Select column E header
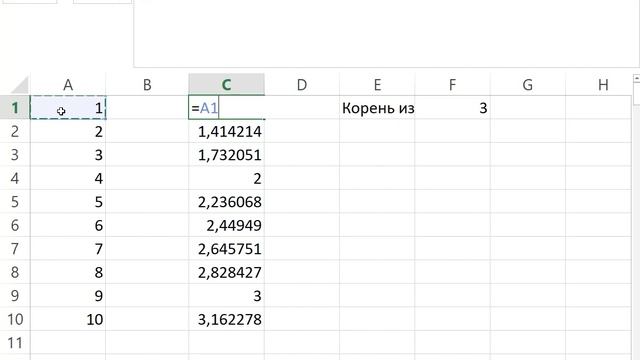Viewport: 640px width, 360px height. pyautogui.click(x=377, y=84)
